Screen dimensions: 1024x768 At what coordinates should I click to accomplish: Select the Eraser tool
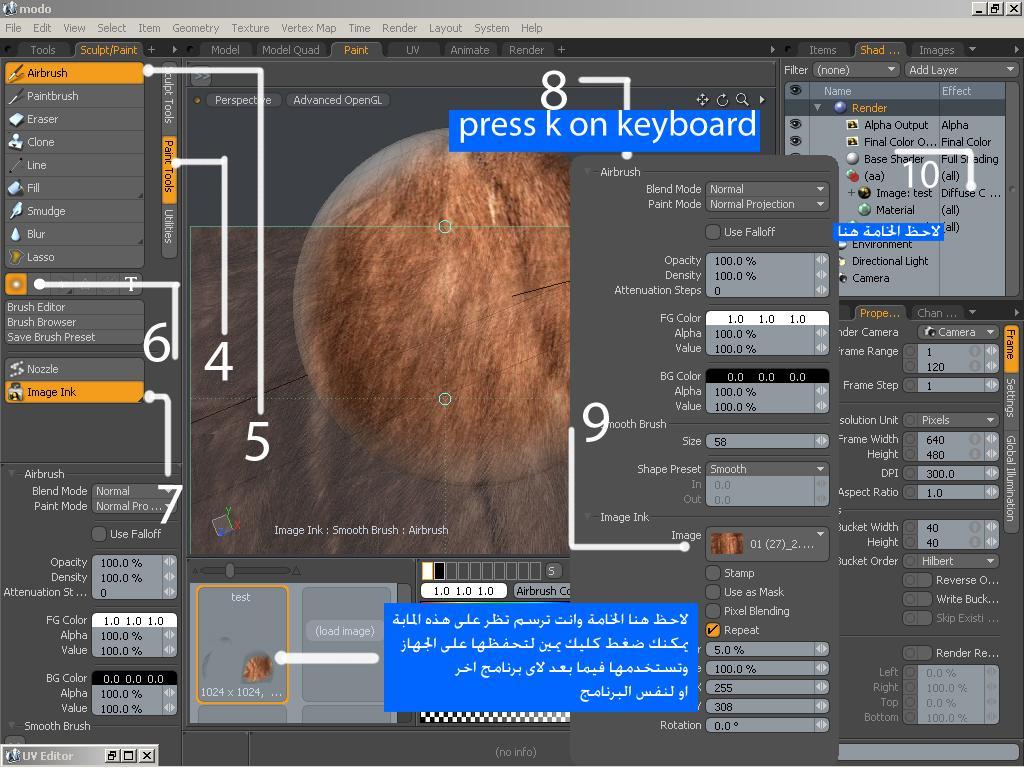(74, 119)
